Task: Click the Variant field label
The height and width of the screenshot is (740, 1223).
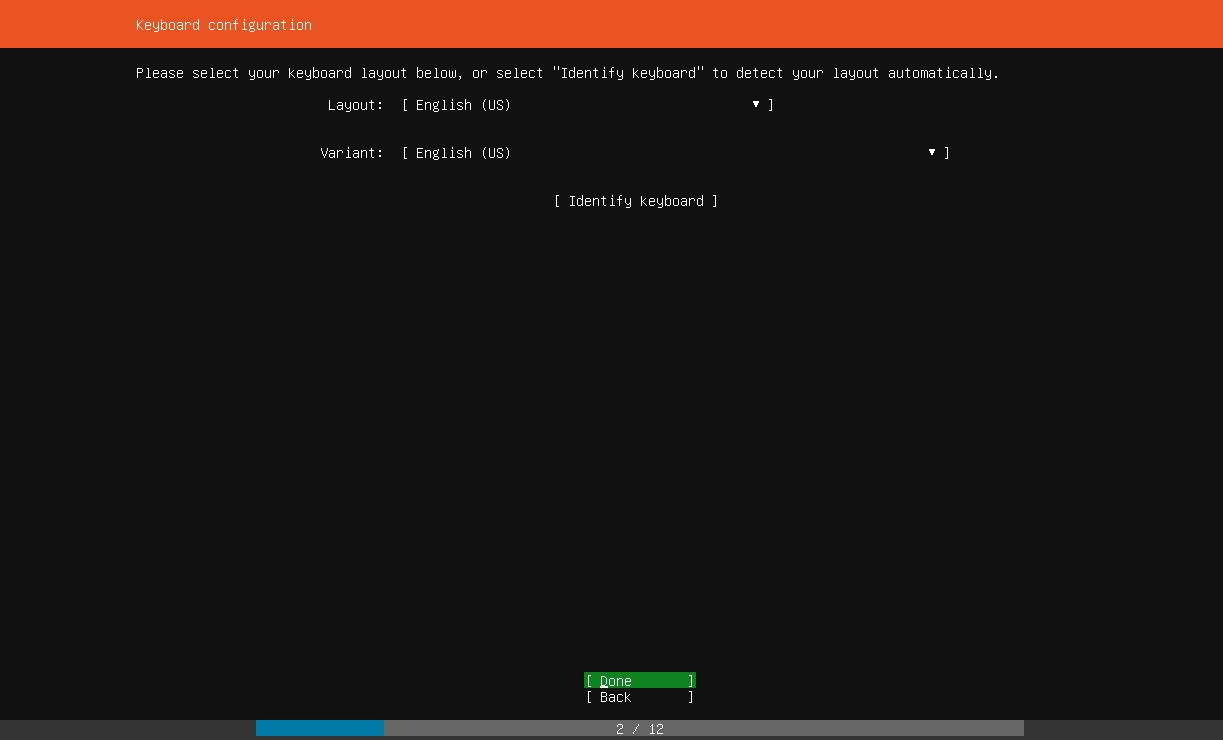Action: [x=351, y=152]
